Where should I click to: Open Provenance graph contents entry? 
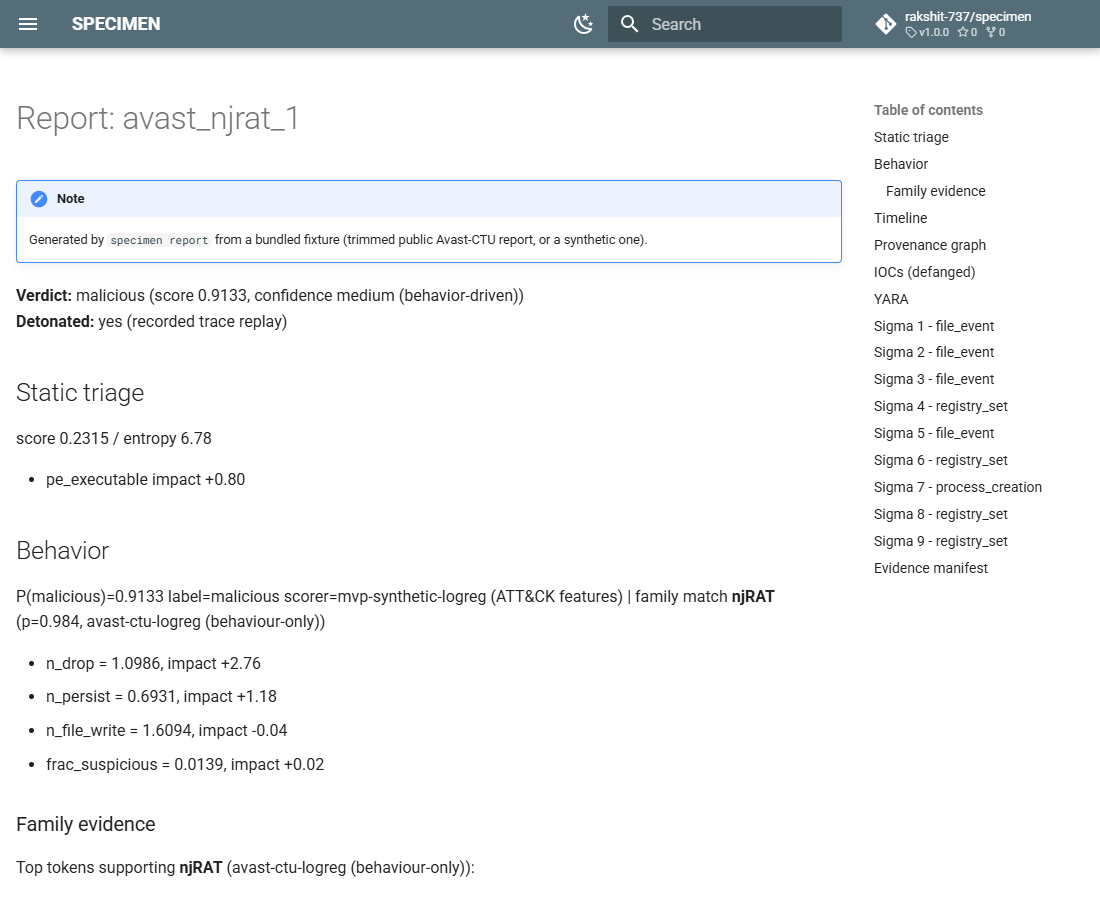click(930, 246)
